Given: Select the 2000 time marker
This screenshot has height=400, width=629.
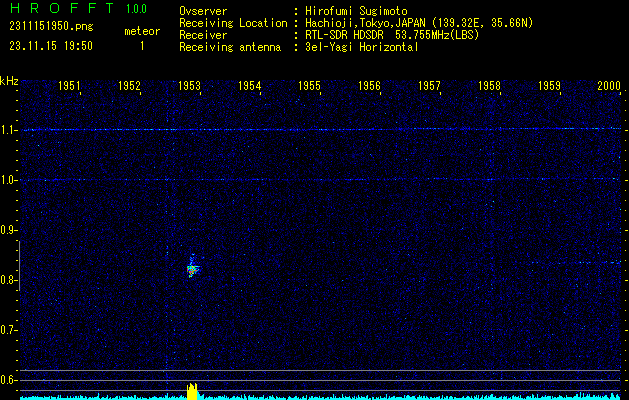Looking at the screenshot, I should point(609,87).
